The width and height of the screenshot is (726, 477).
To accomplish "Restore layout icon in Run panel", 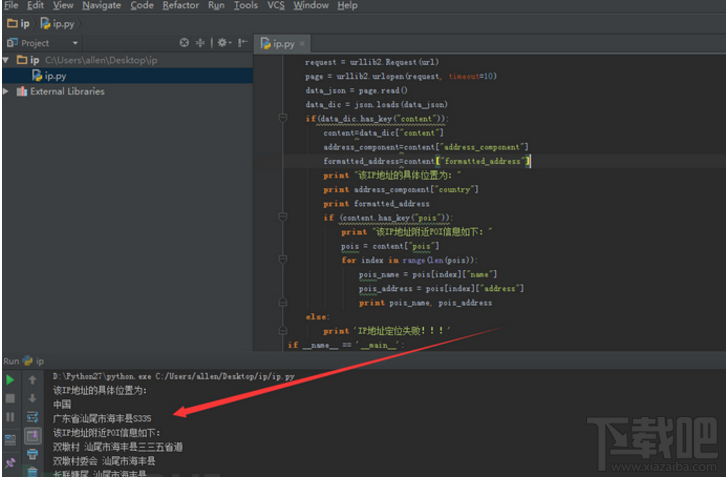I will coord(10,439).
